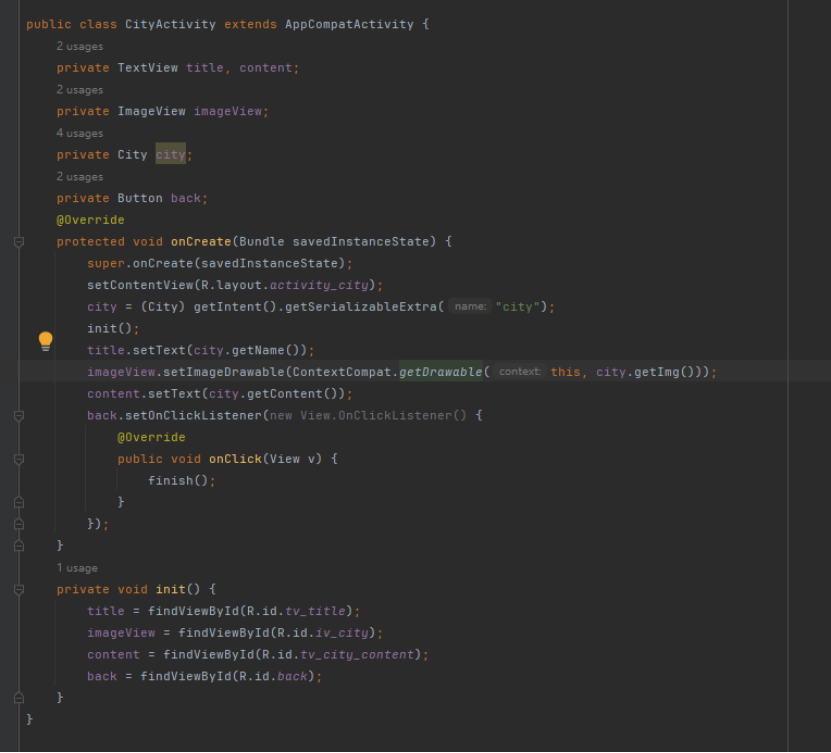Viewport: 831px width, 753px height.
Task: Click the "city" string literal
Action: coord(518,307)
